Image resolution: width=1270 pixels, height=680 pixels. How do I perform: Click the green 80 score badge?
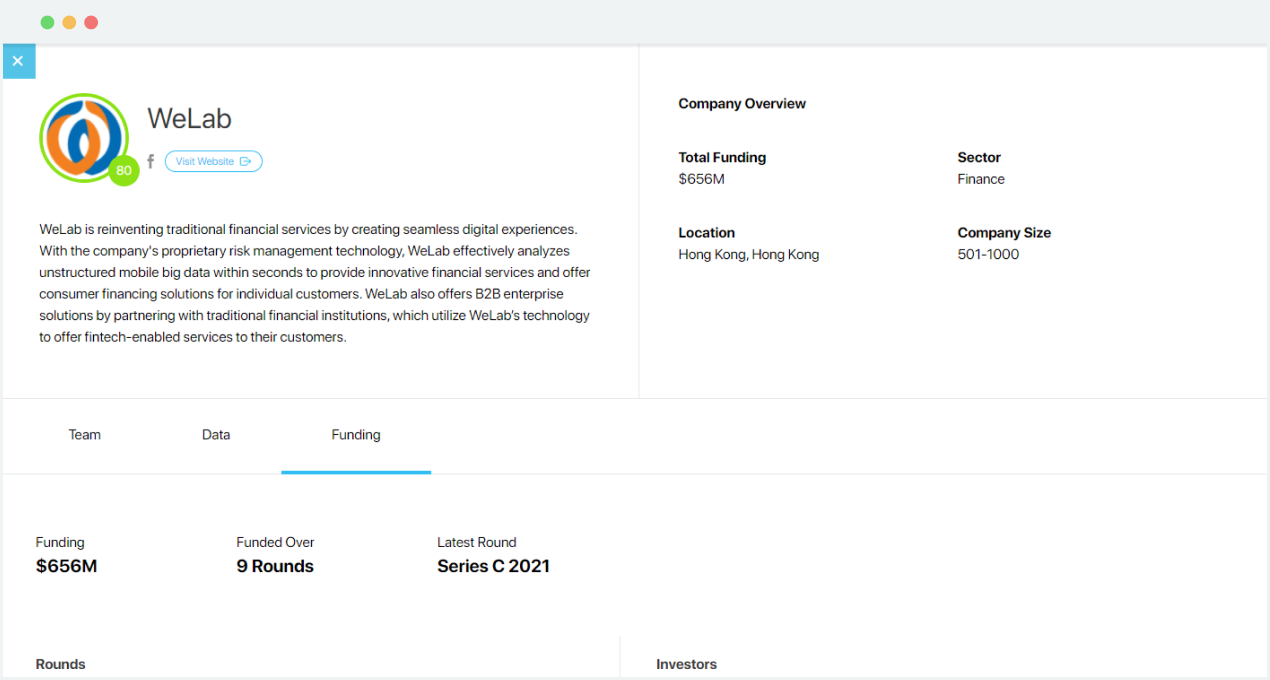(x=124, y=171)
